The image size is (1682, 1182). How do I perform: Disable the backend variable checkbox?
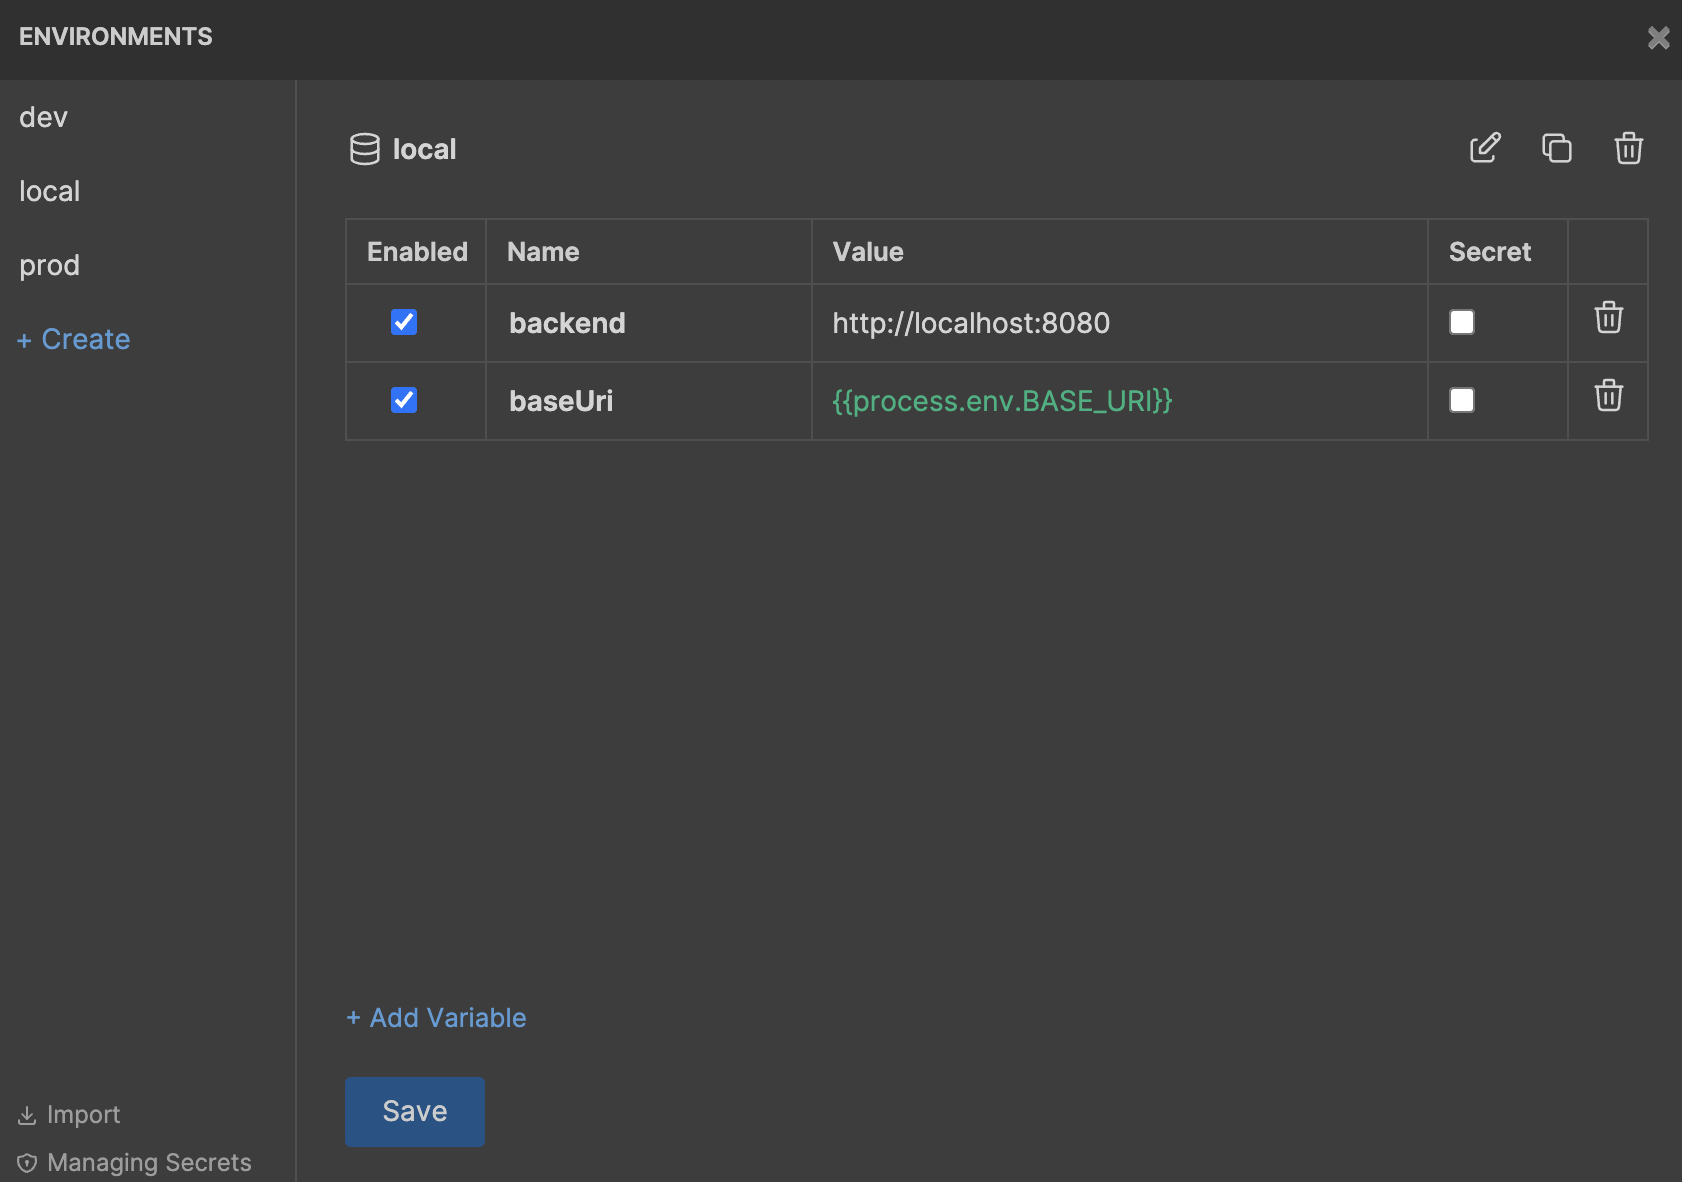pyautogui.click(x=404, y=322)
